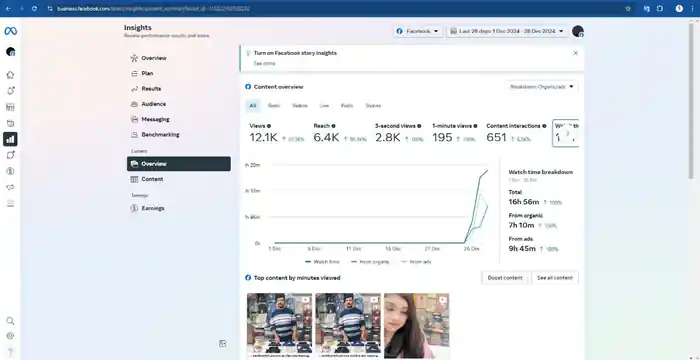The image size is (700, 360).
Task: Select the 3-second views 2.8K metric card
Action: pos(399,133)
